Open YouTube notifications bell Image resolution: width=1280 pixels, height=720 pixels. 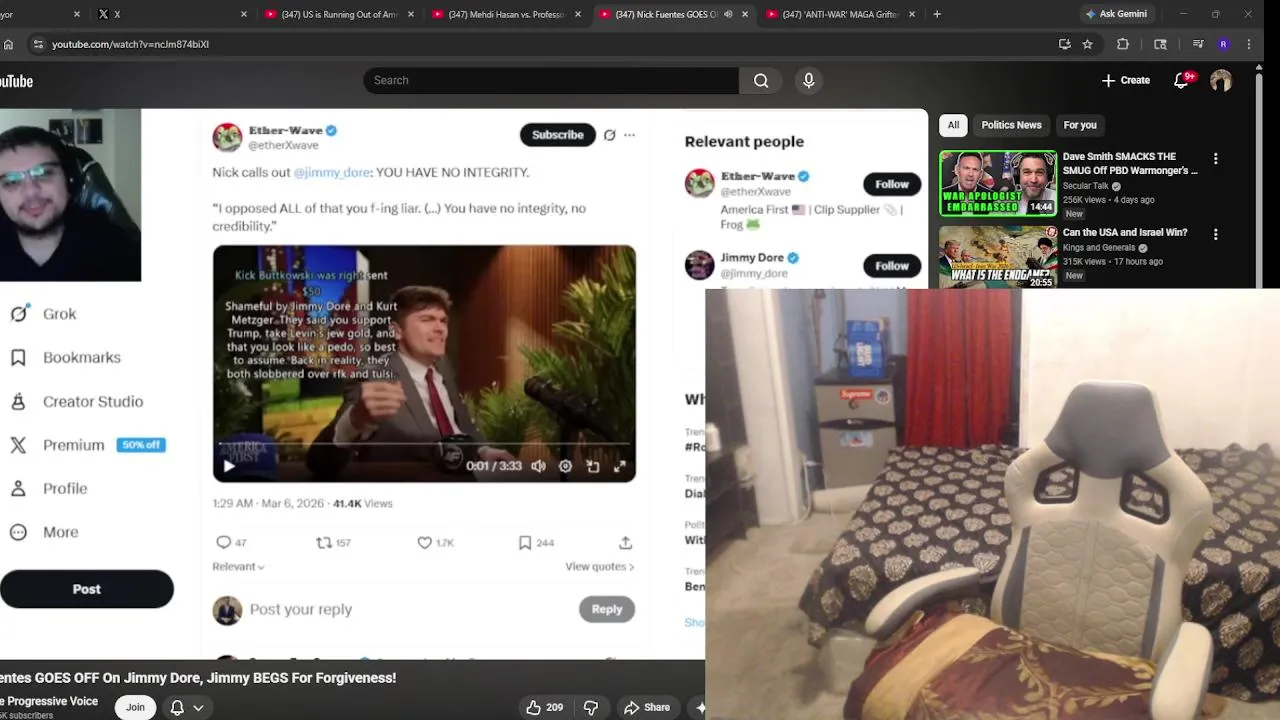tap(1181, 81)
